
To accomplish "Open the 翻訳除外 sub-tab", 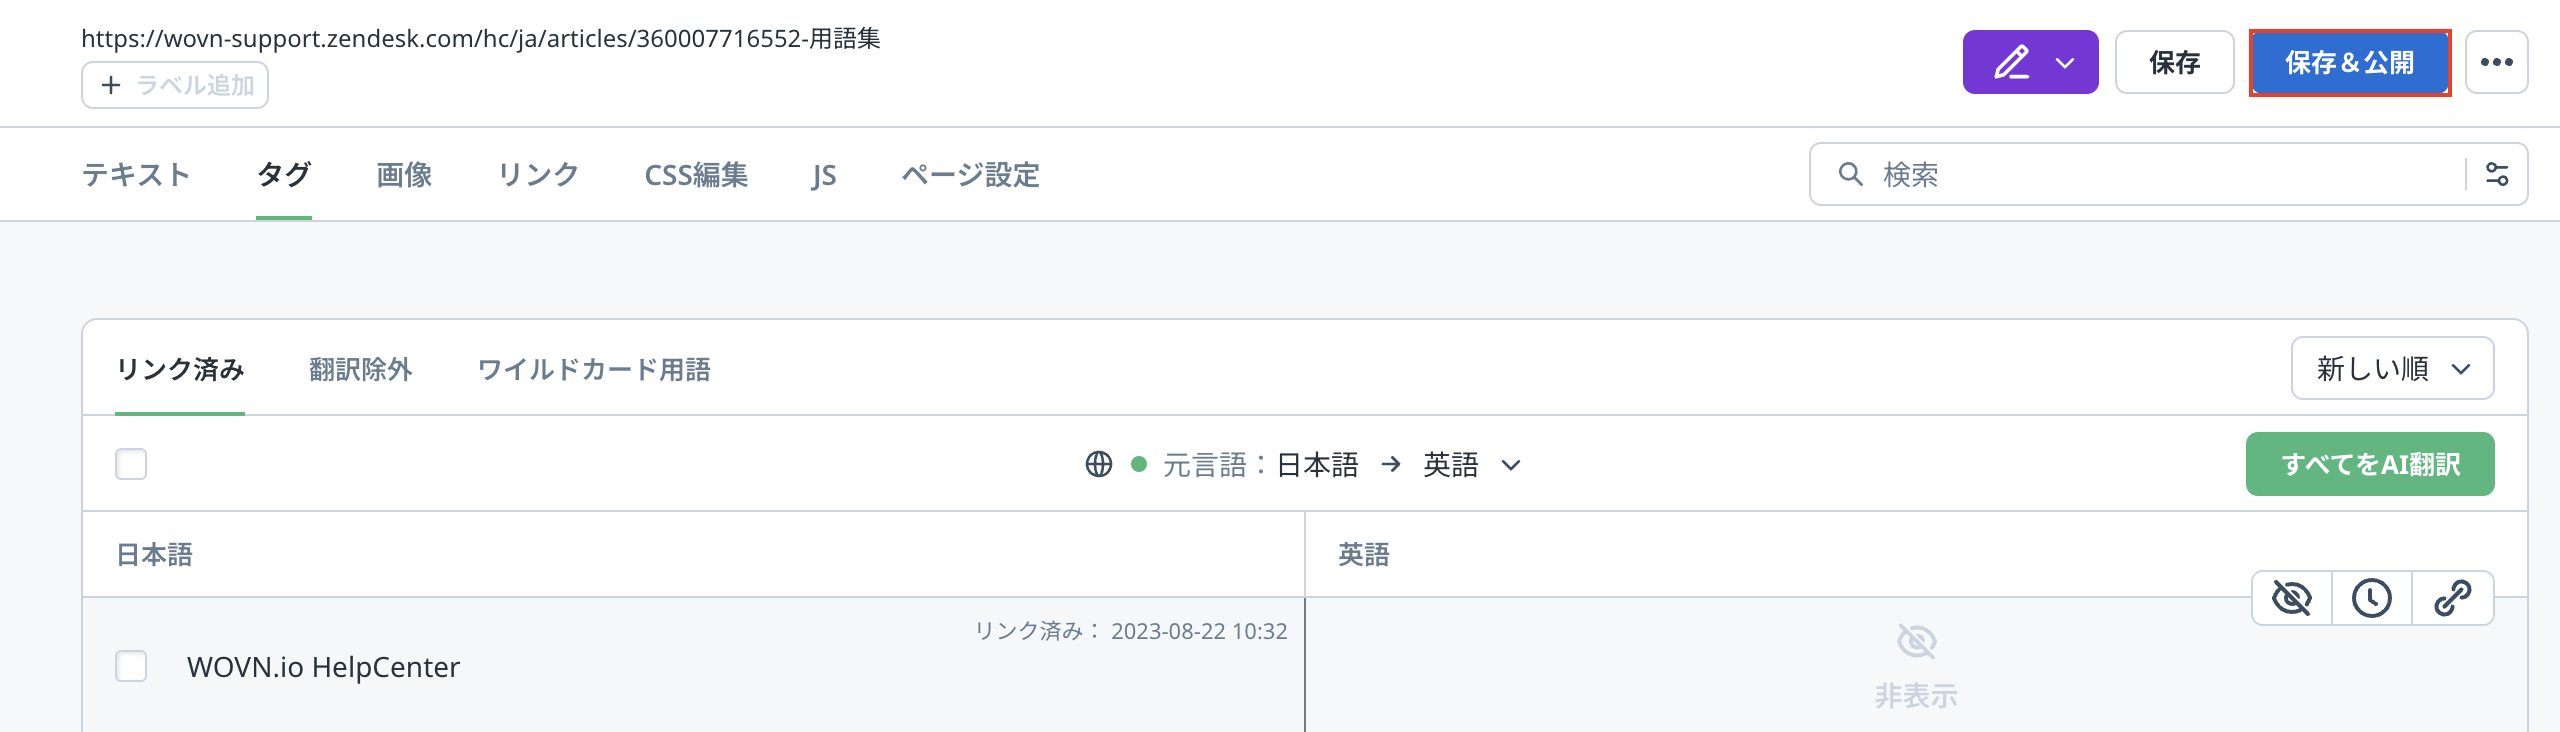I will pos(360,370).
